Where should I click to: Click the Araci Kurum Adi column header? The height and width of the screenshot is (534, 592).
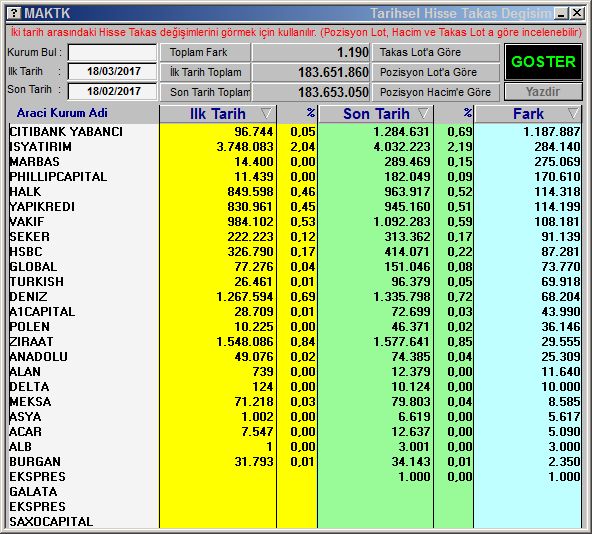[62, 113]
